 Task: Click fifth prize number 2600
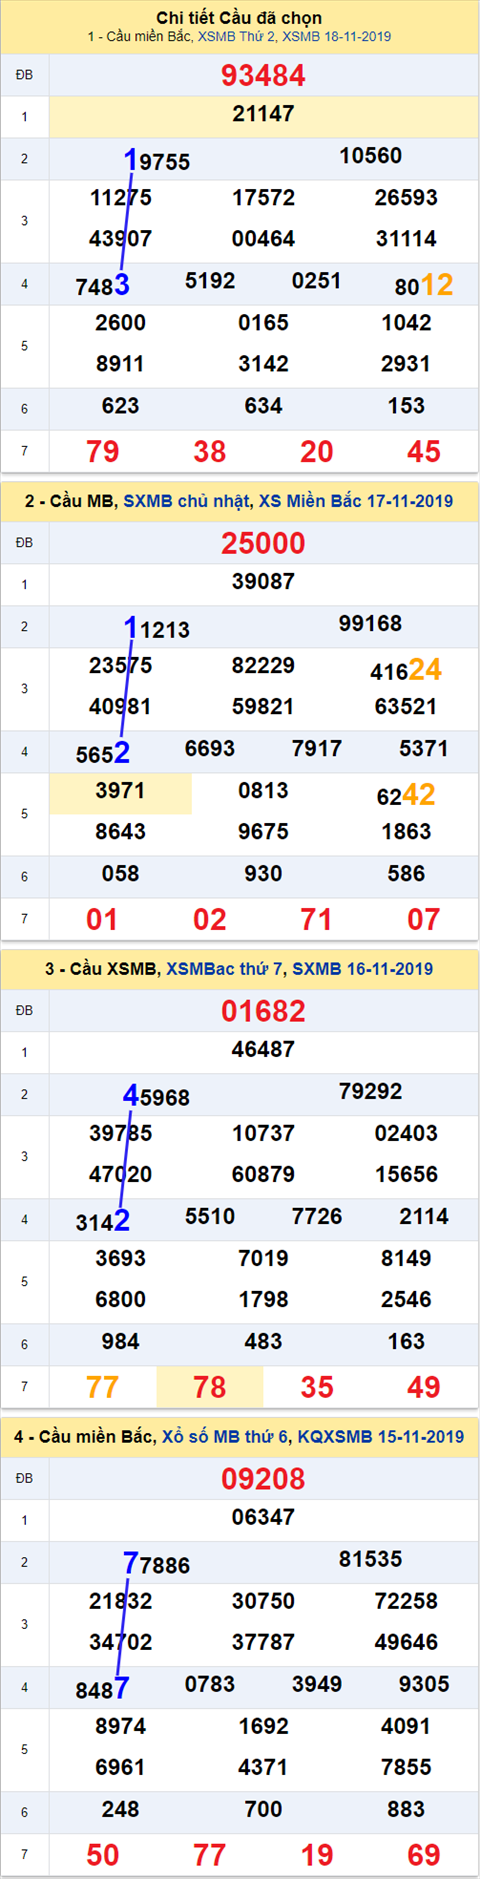(120, 323)
